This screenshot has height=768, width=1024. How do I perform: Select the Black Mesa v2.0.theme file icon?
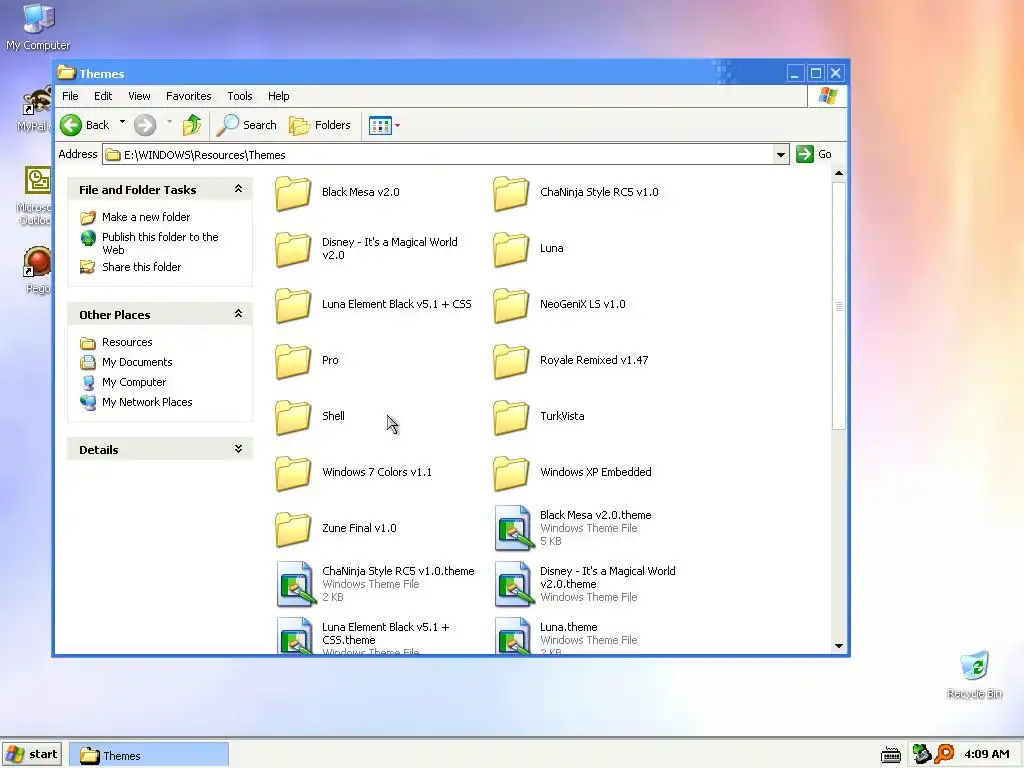[x=513, y=528]
